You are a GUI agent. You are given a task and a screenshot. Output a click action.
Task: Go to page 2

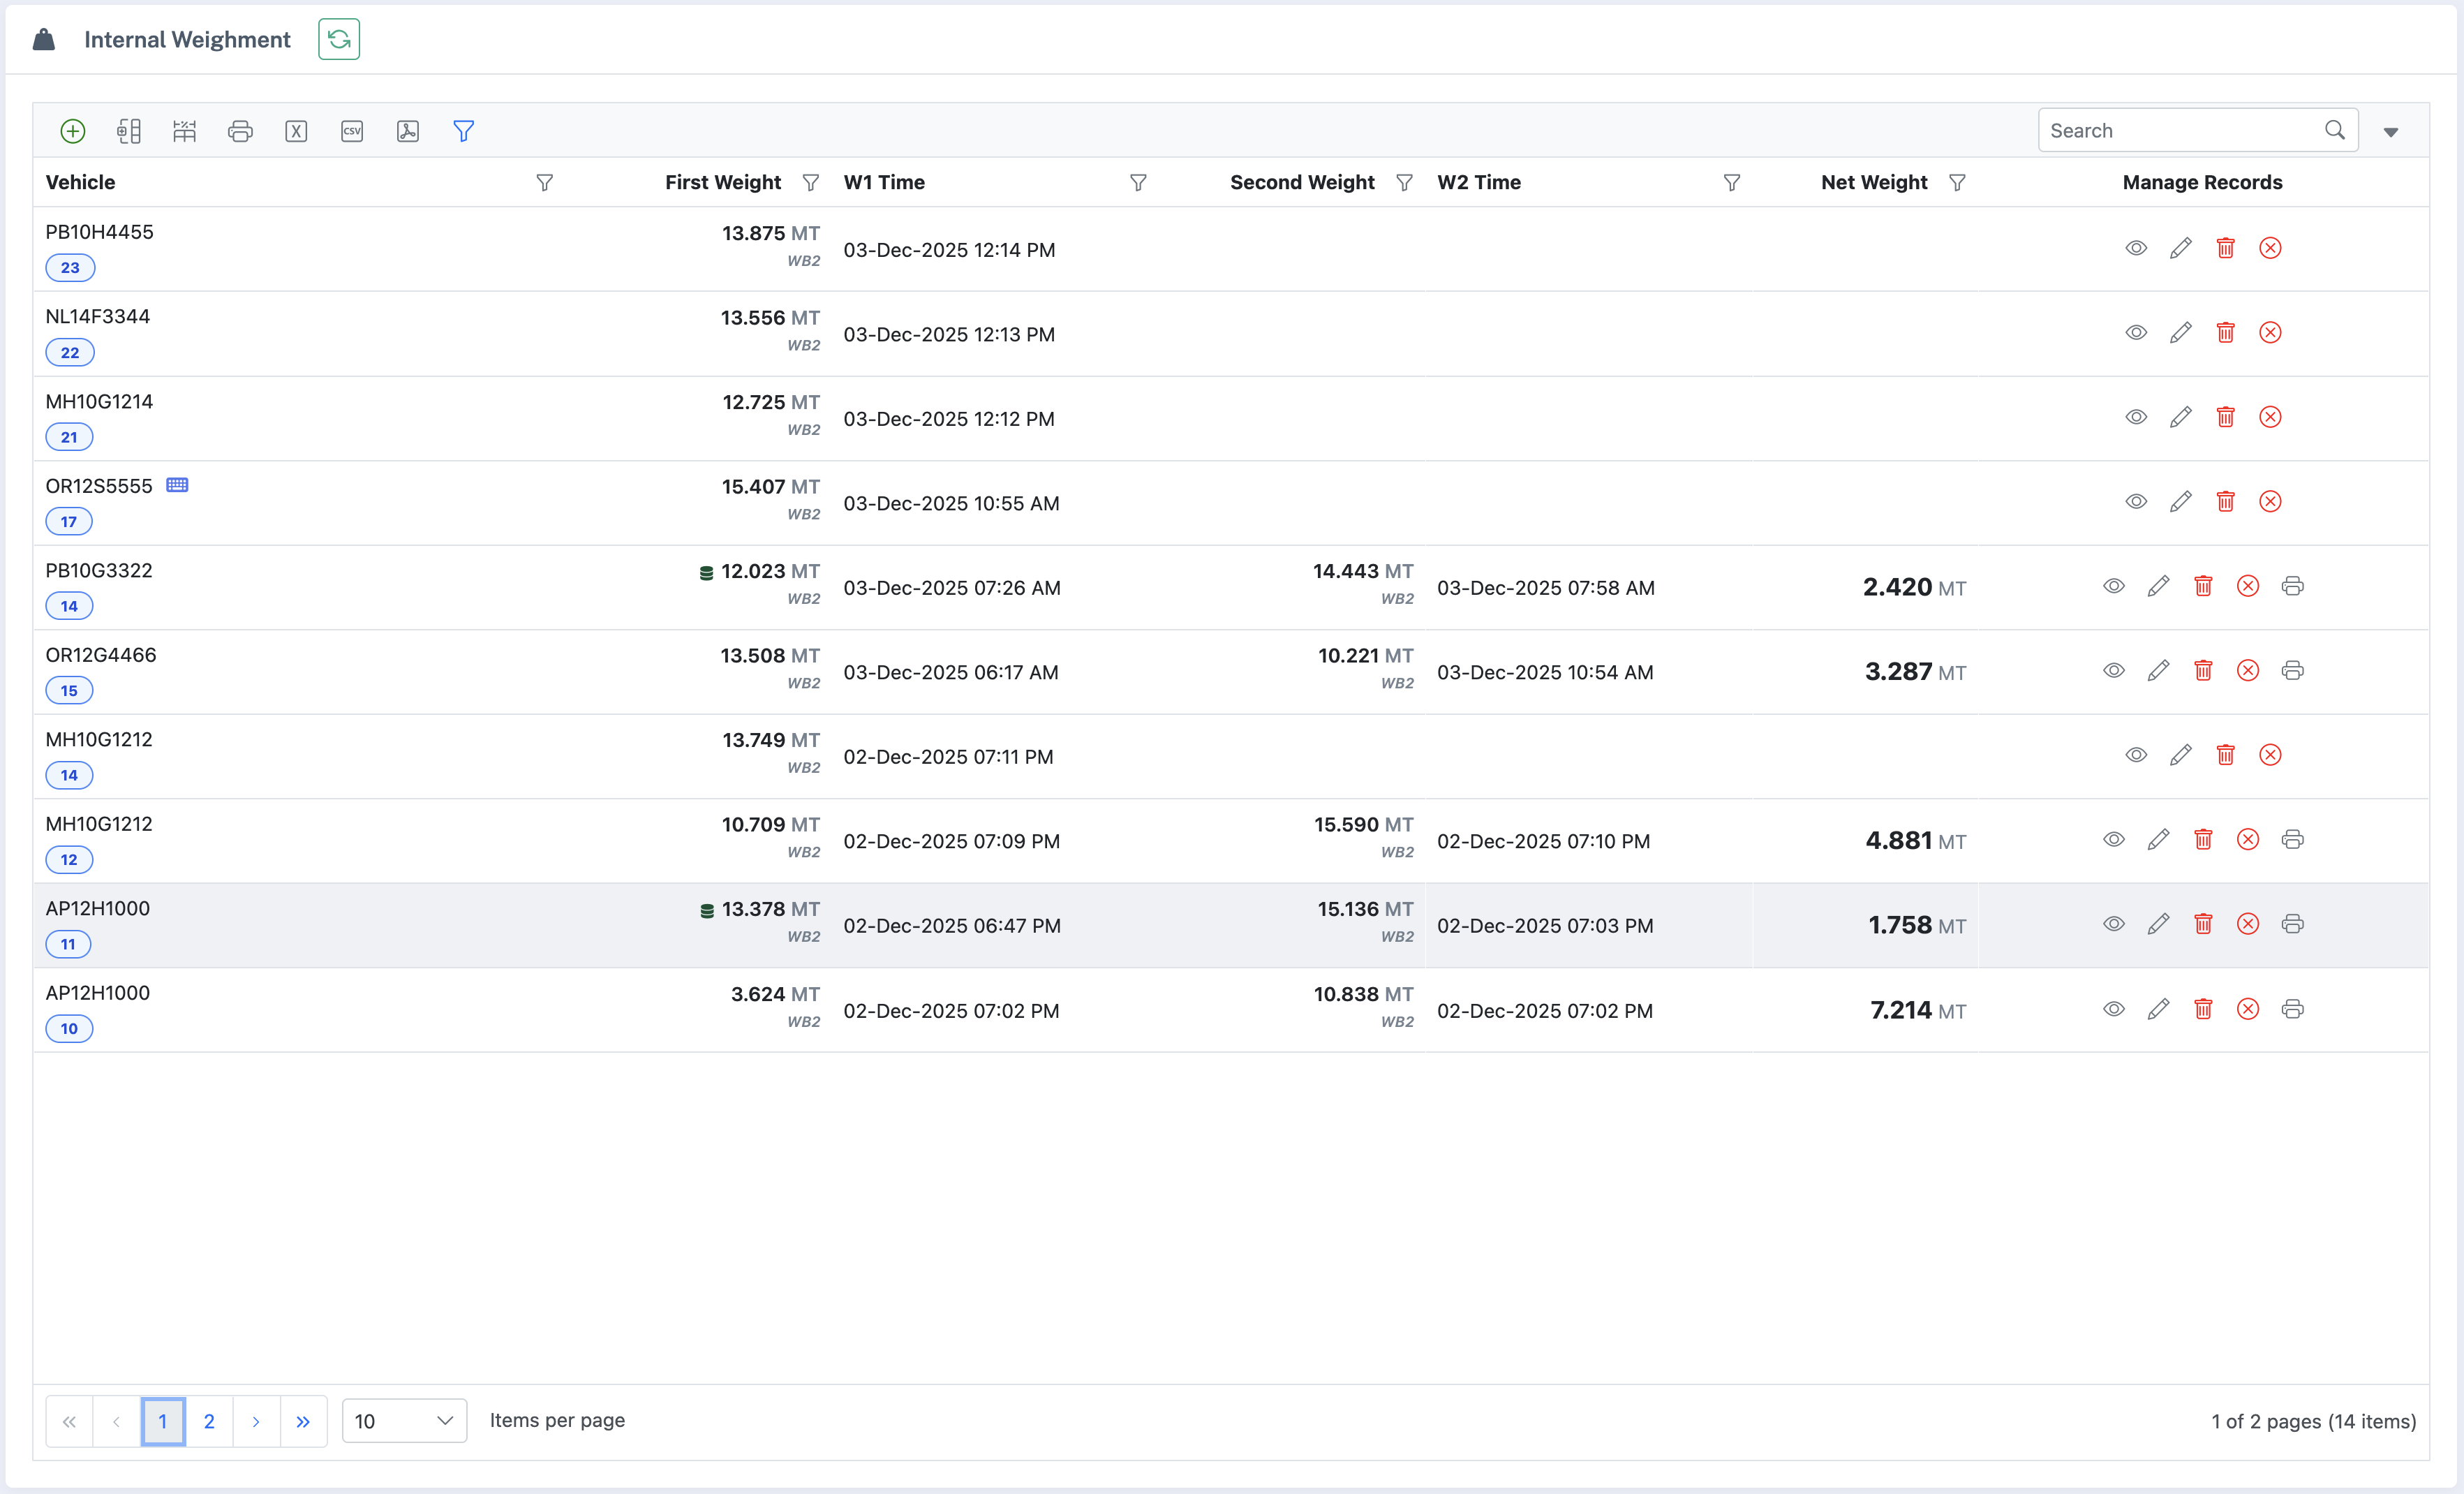(209, 1421)
